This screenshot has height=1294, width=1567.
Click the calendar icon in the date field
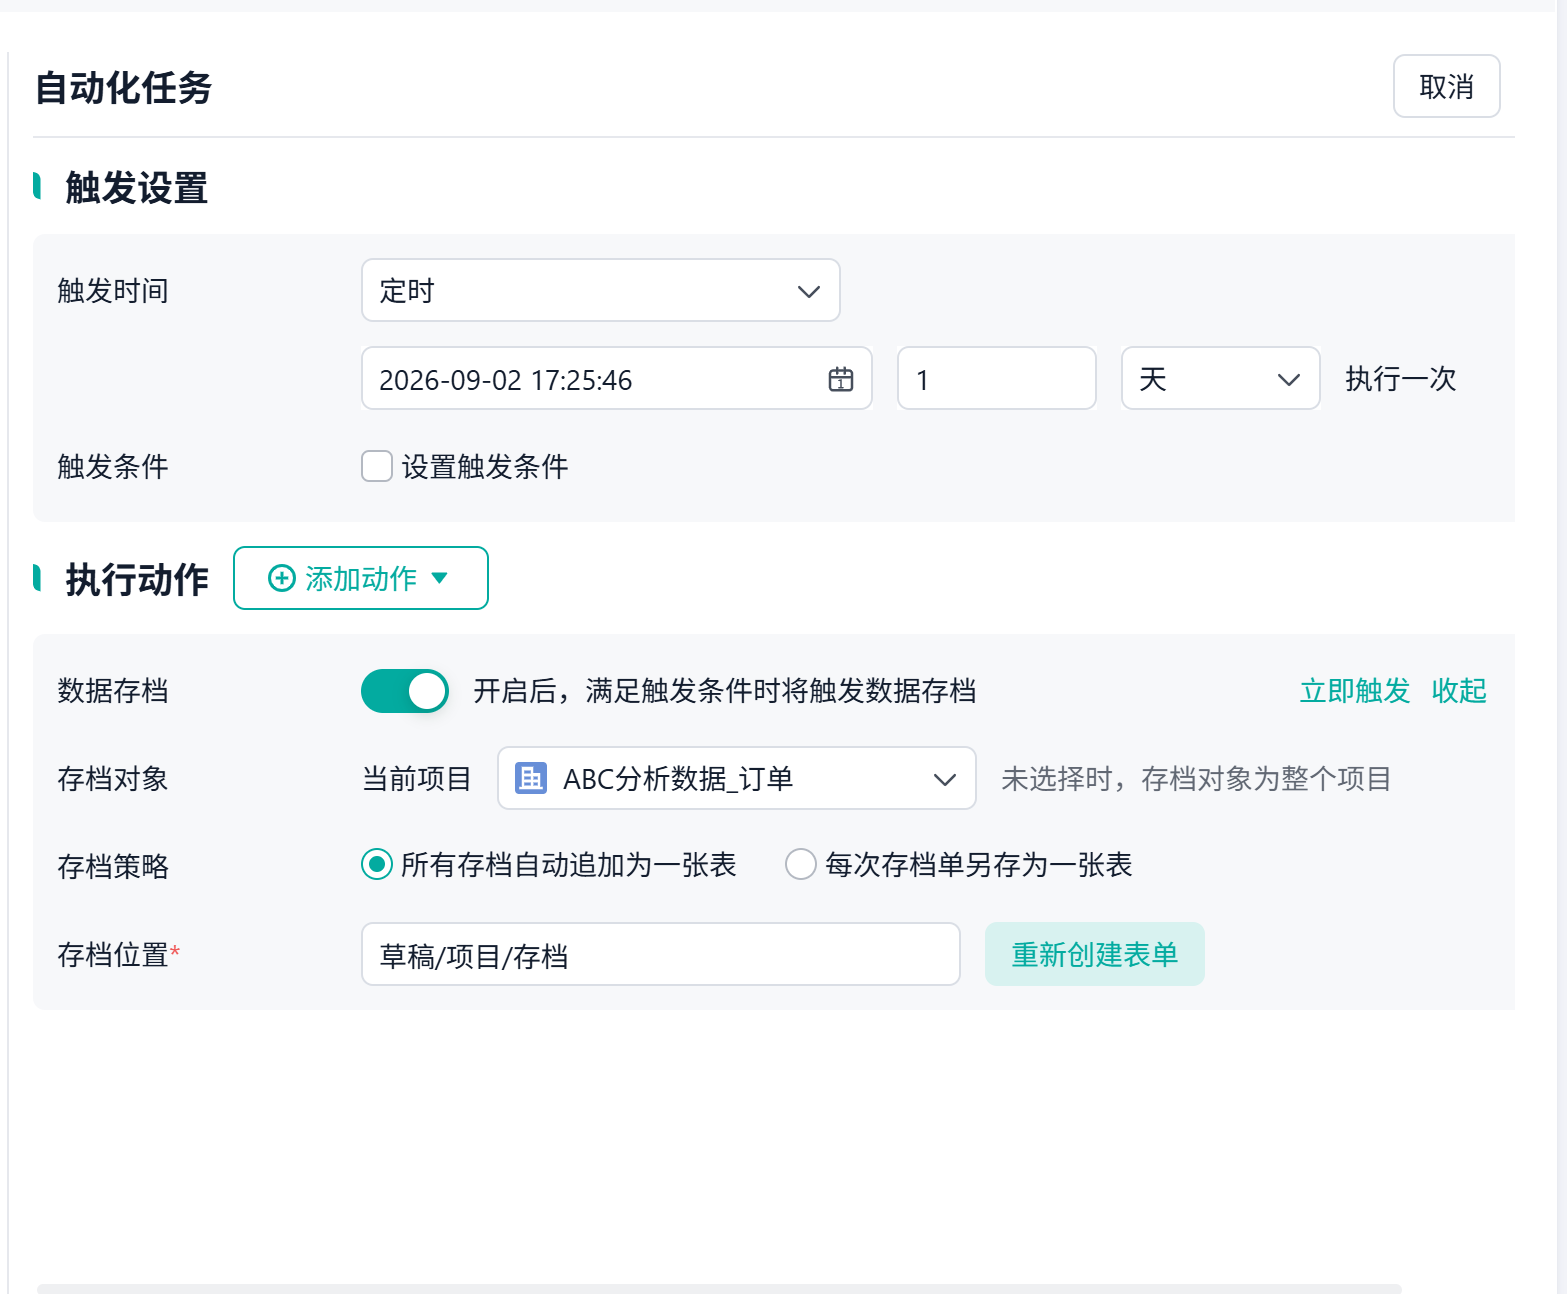(x=841, y=379)
